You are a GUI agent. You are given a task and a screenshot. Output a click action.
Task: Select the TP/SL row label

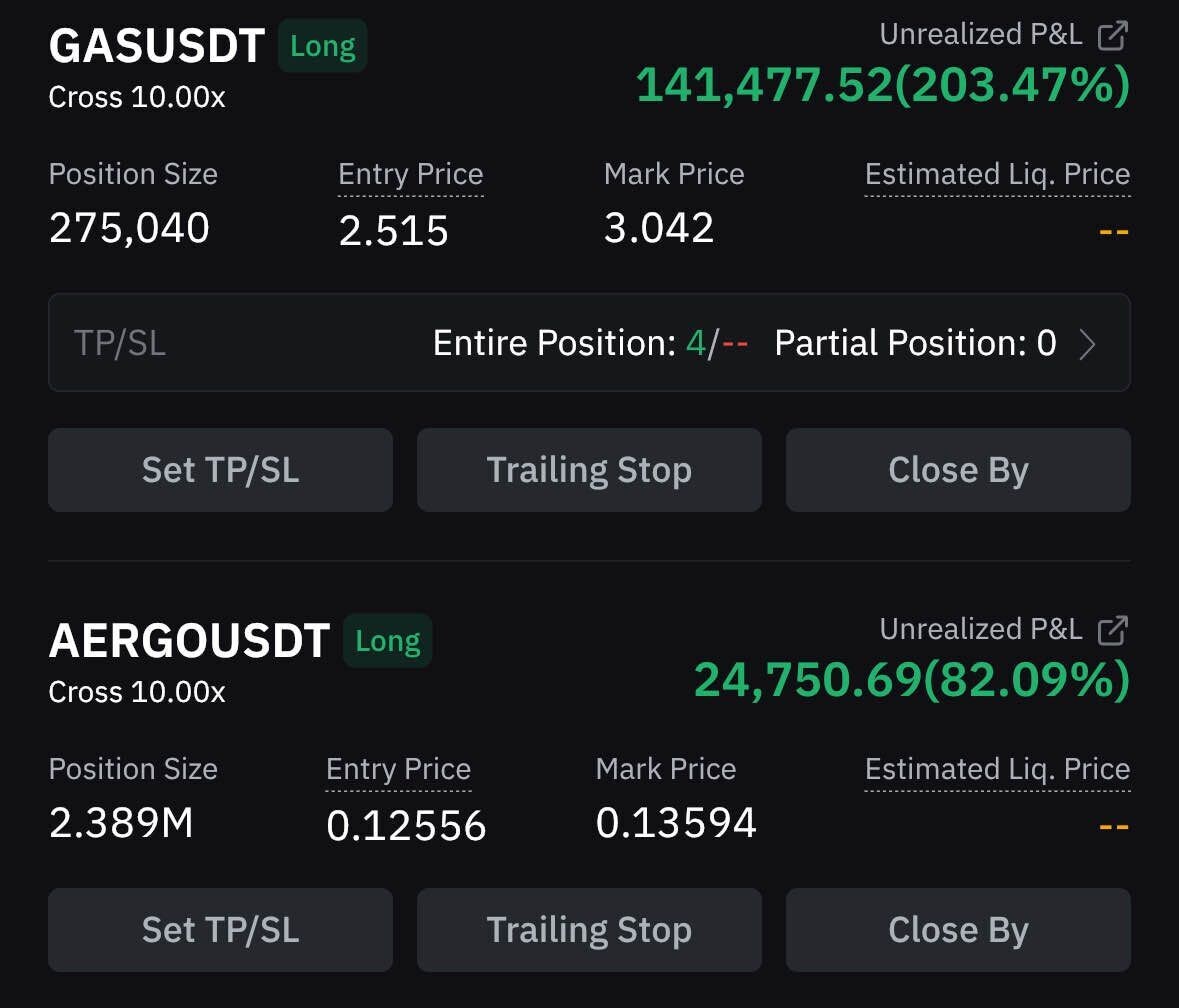[120, 344]
